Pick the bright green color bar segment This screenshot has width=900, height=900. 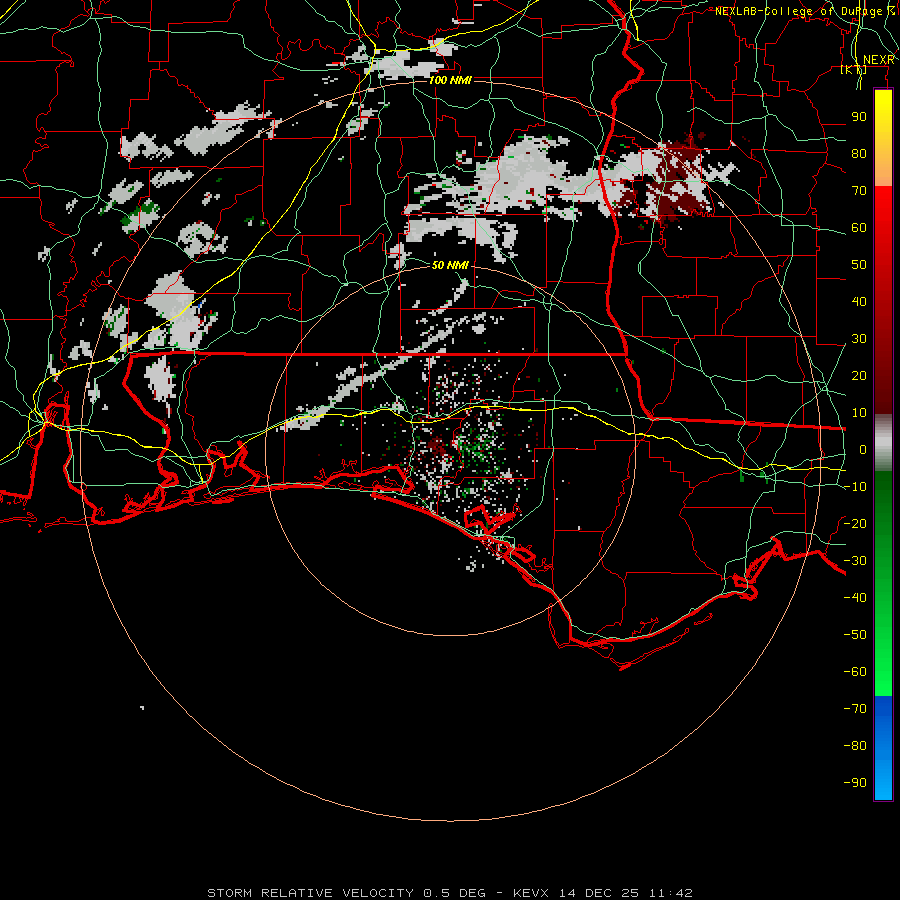(x=883, y=660)
